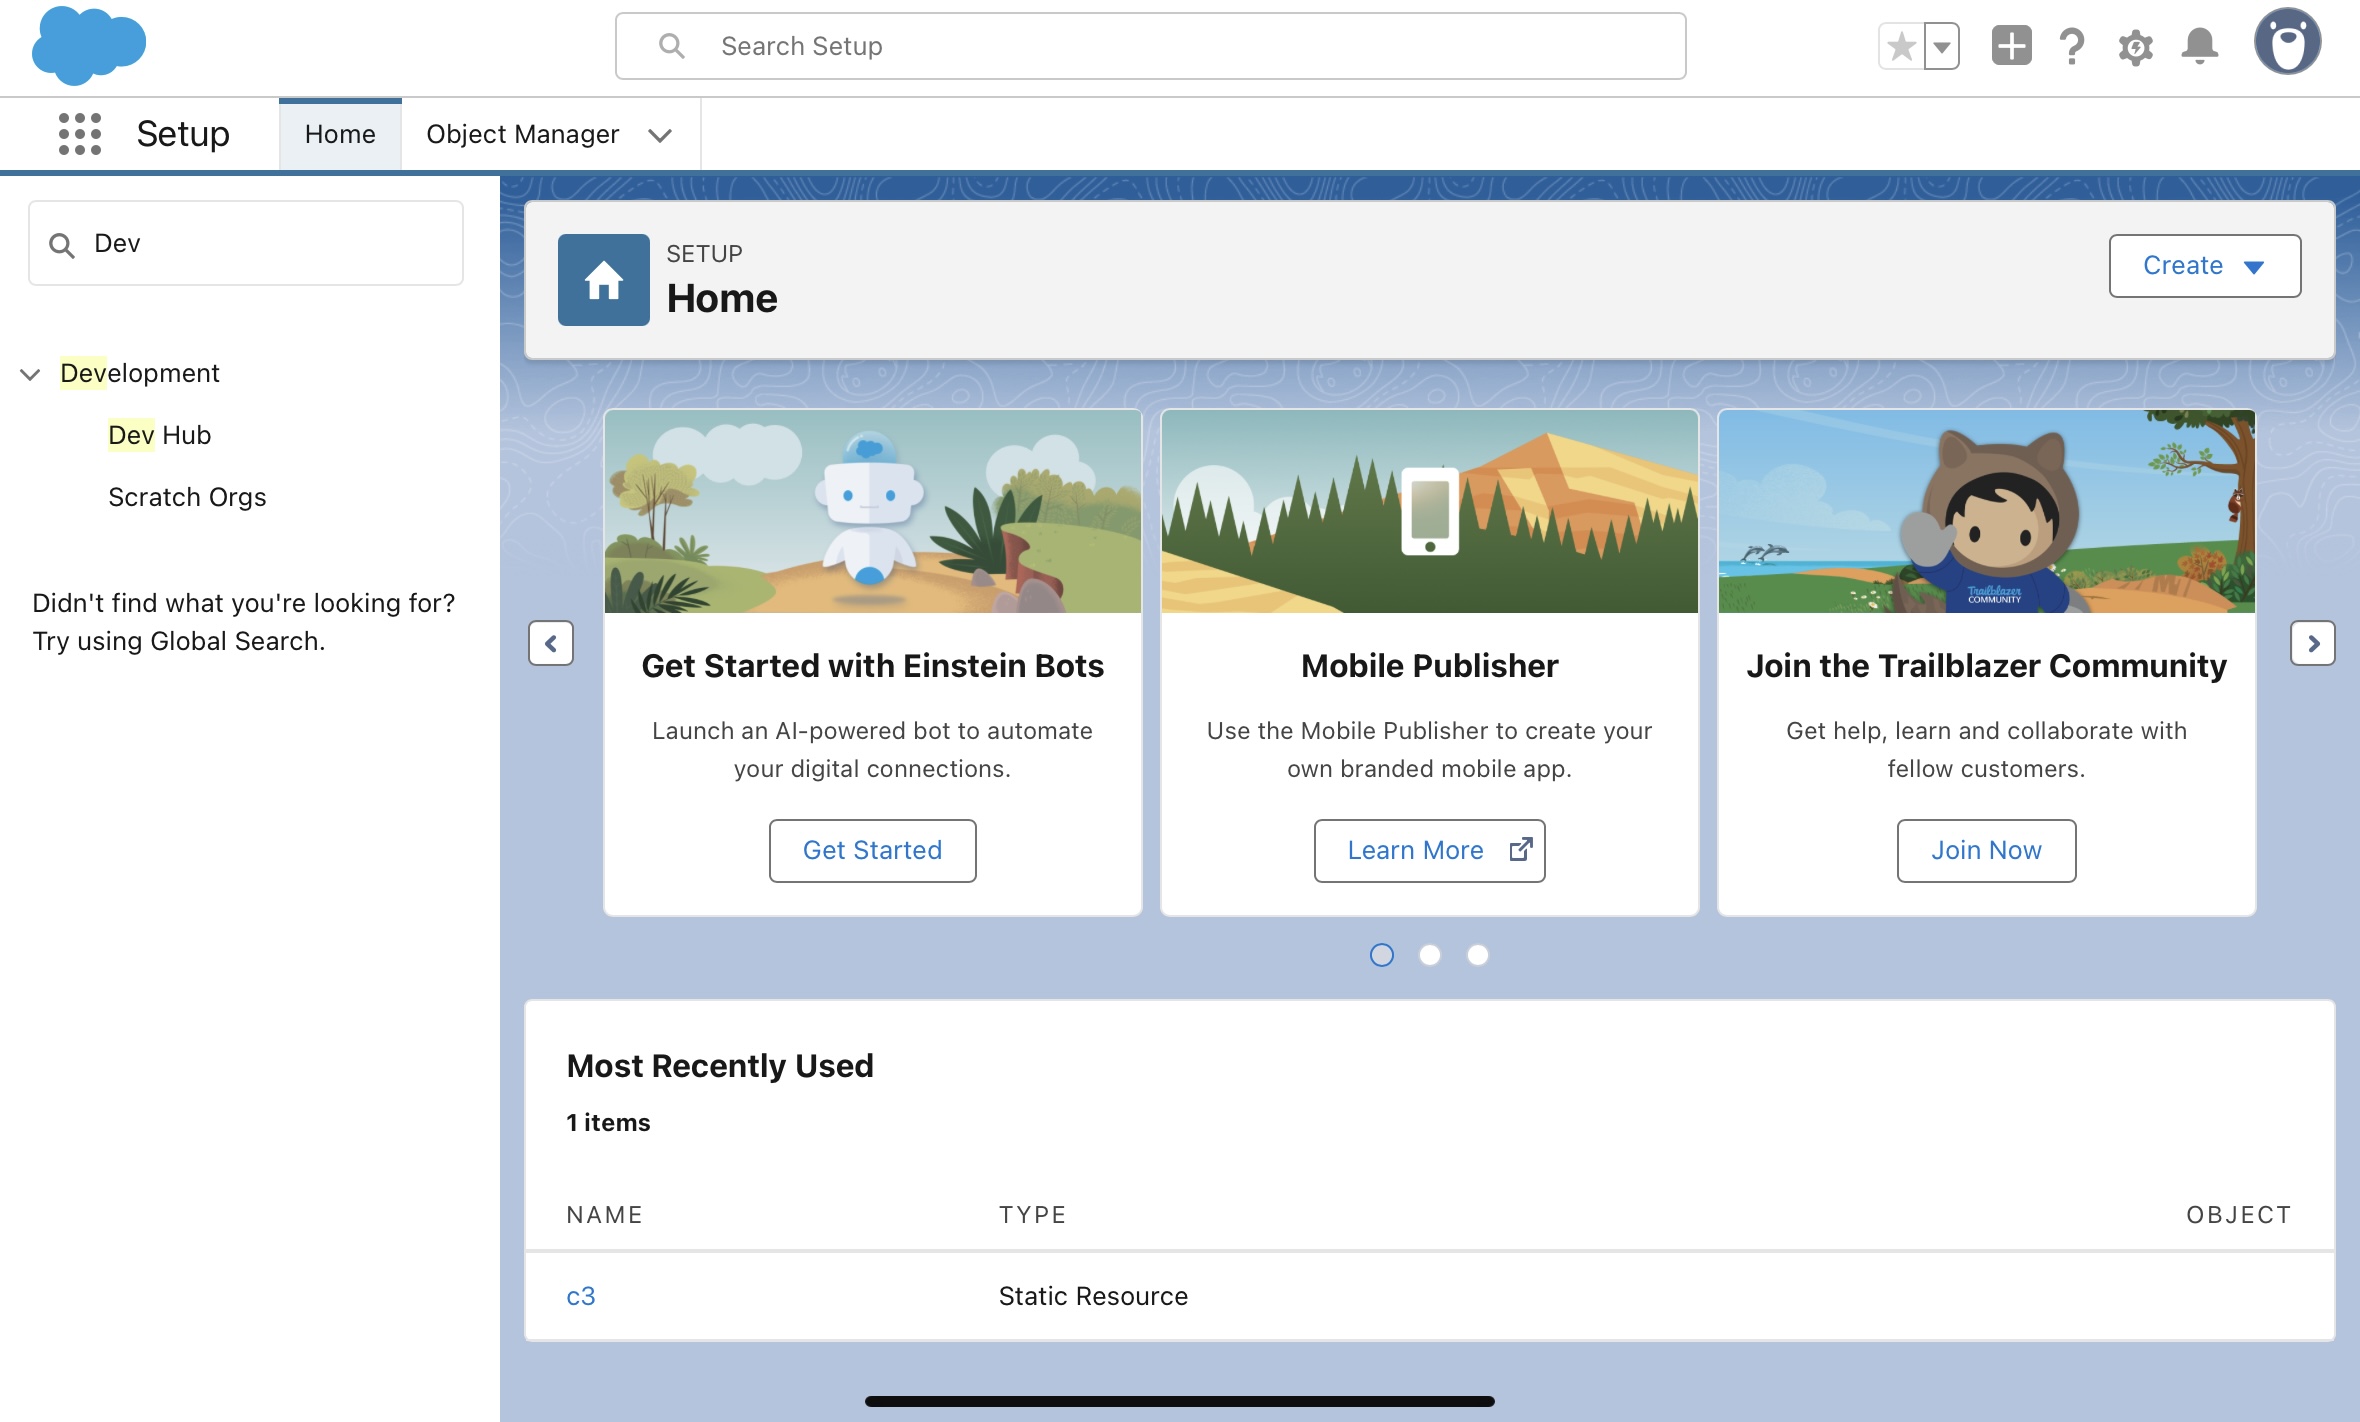Click the Static Resource type cell

(1093, 1296)
